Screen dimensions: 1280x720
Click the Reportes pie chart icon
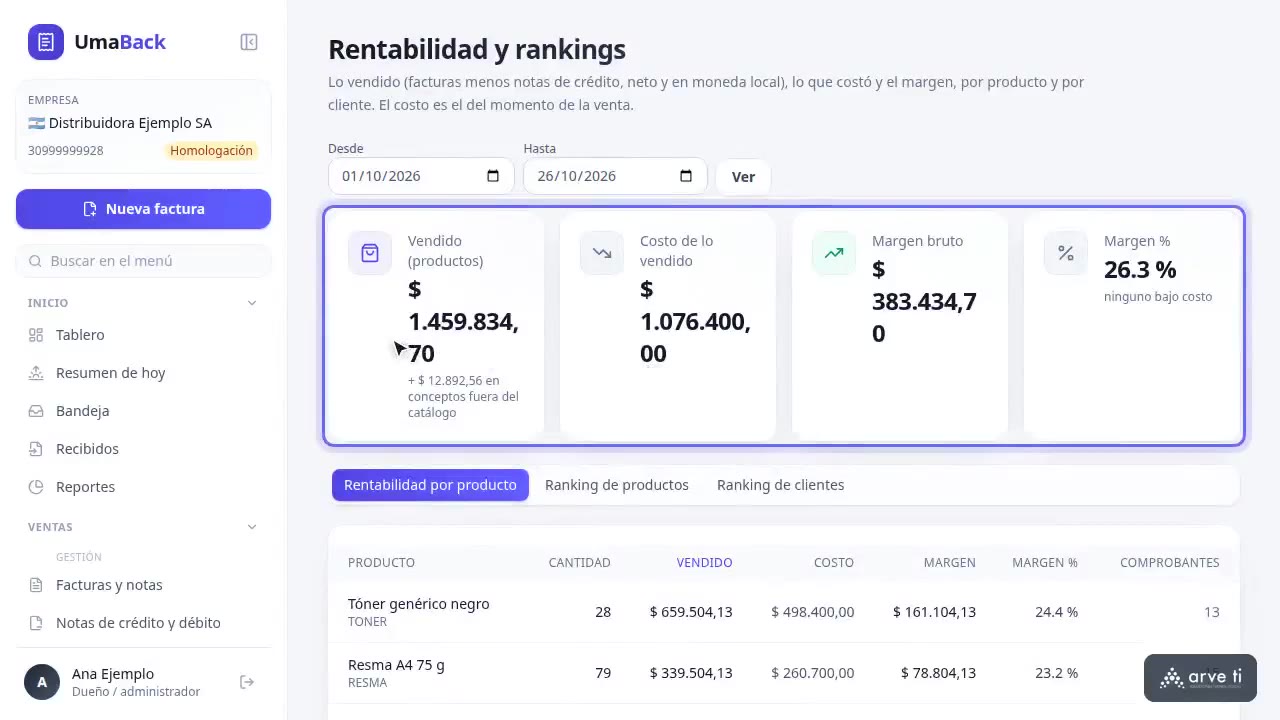pos(36,487)
